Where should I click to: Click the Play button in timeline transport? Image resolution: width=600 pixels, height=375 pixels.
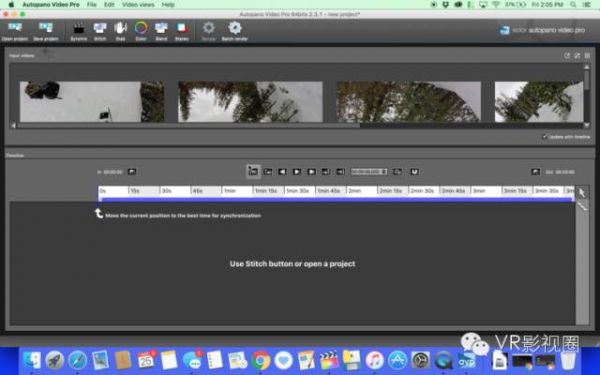coord(297,172)
